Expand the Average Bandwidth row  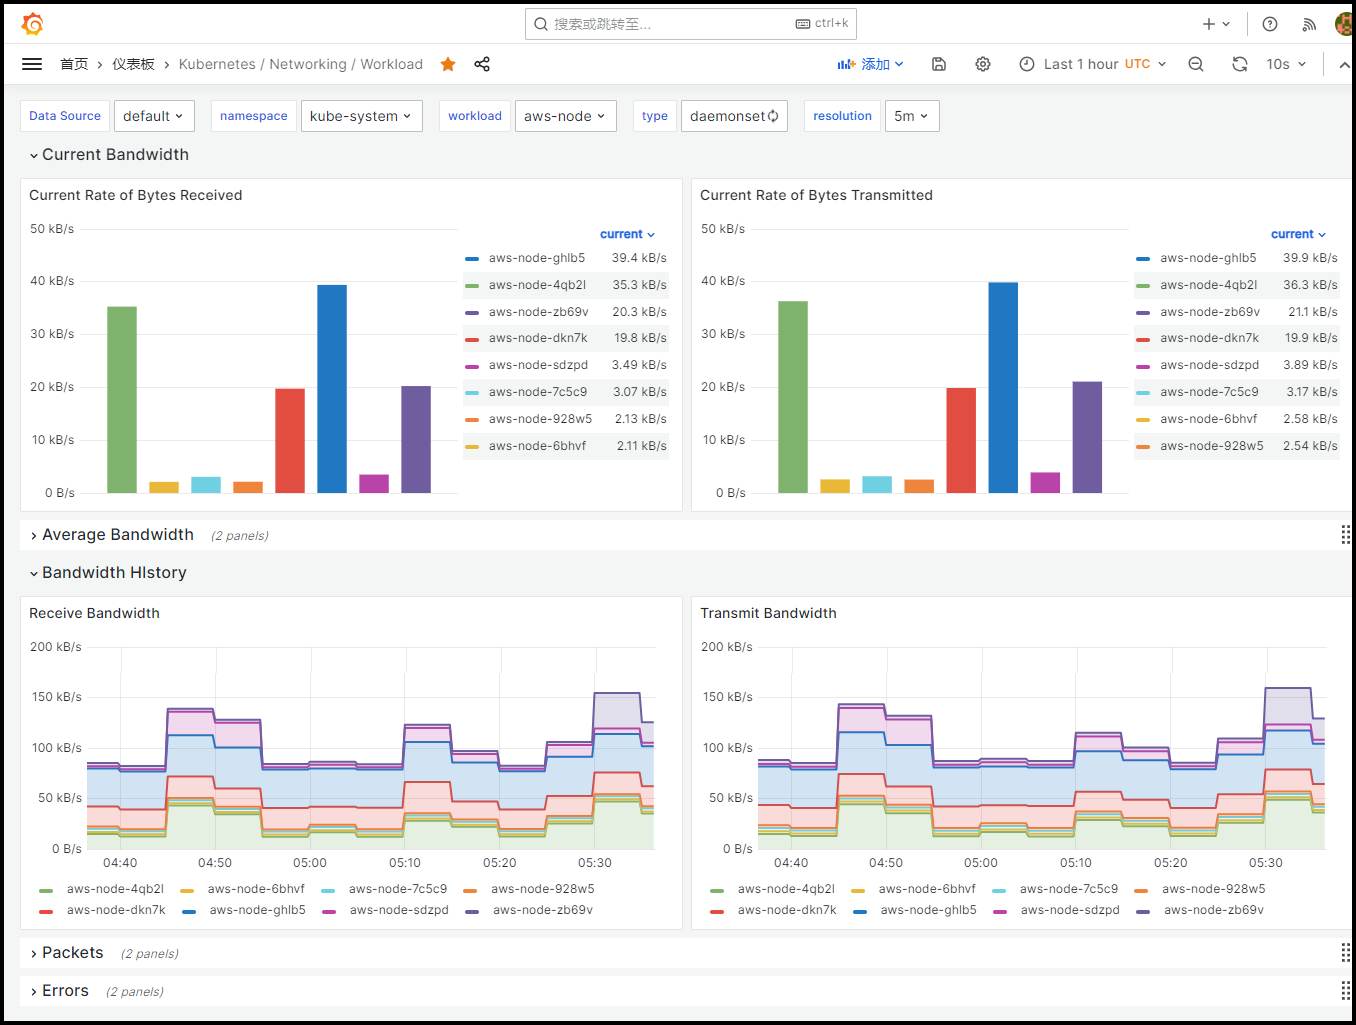point(112,535)
